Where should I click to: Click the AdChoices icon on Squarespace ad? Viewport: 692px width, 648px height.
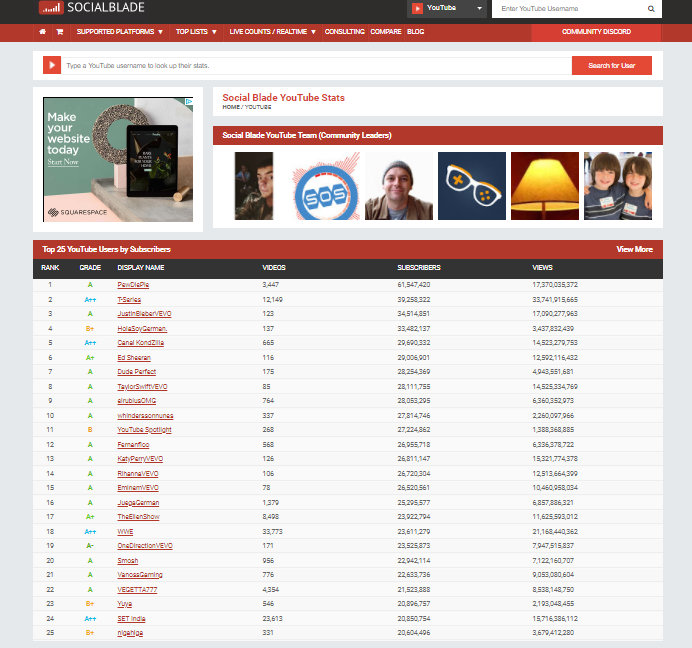coord(189,102)
